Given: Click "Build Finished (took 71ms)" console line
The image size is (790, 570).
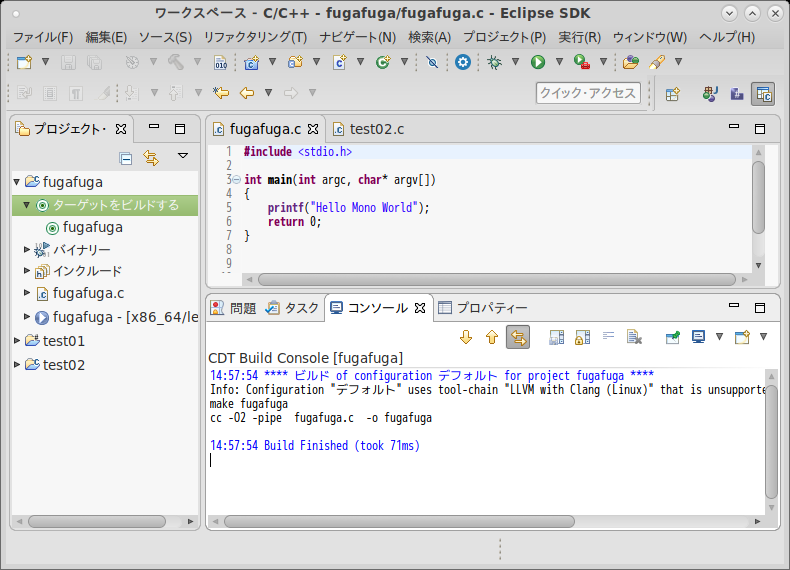Looking at the screenshot, I should pyautogui.click(x=342, y=446).
